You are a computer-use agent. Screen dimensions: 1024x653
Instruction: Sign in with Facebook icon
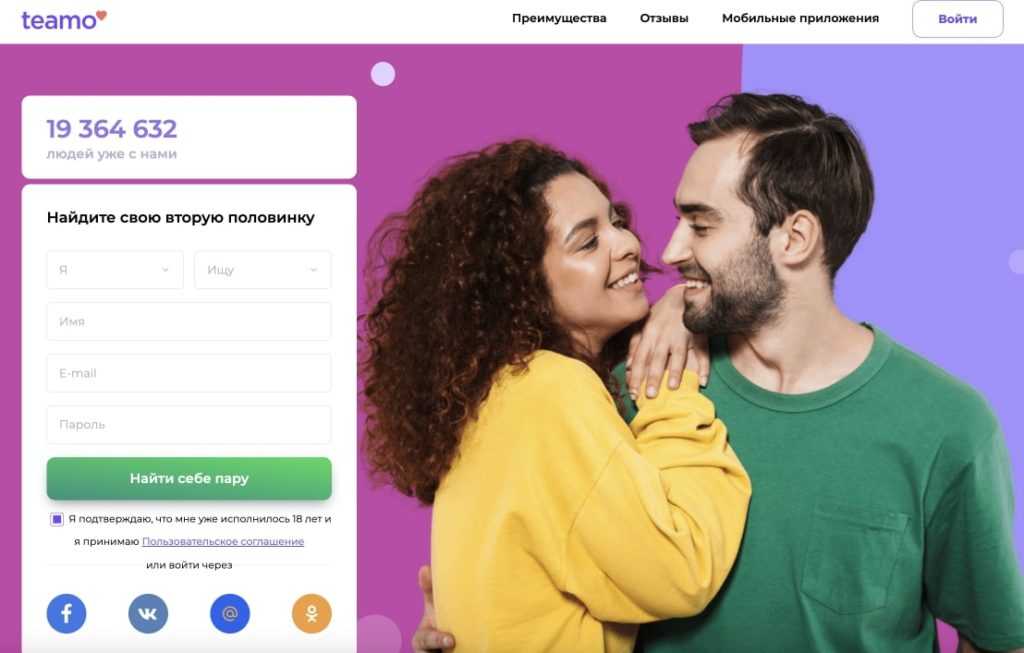point(66,613)
